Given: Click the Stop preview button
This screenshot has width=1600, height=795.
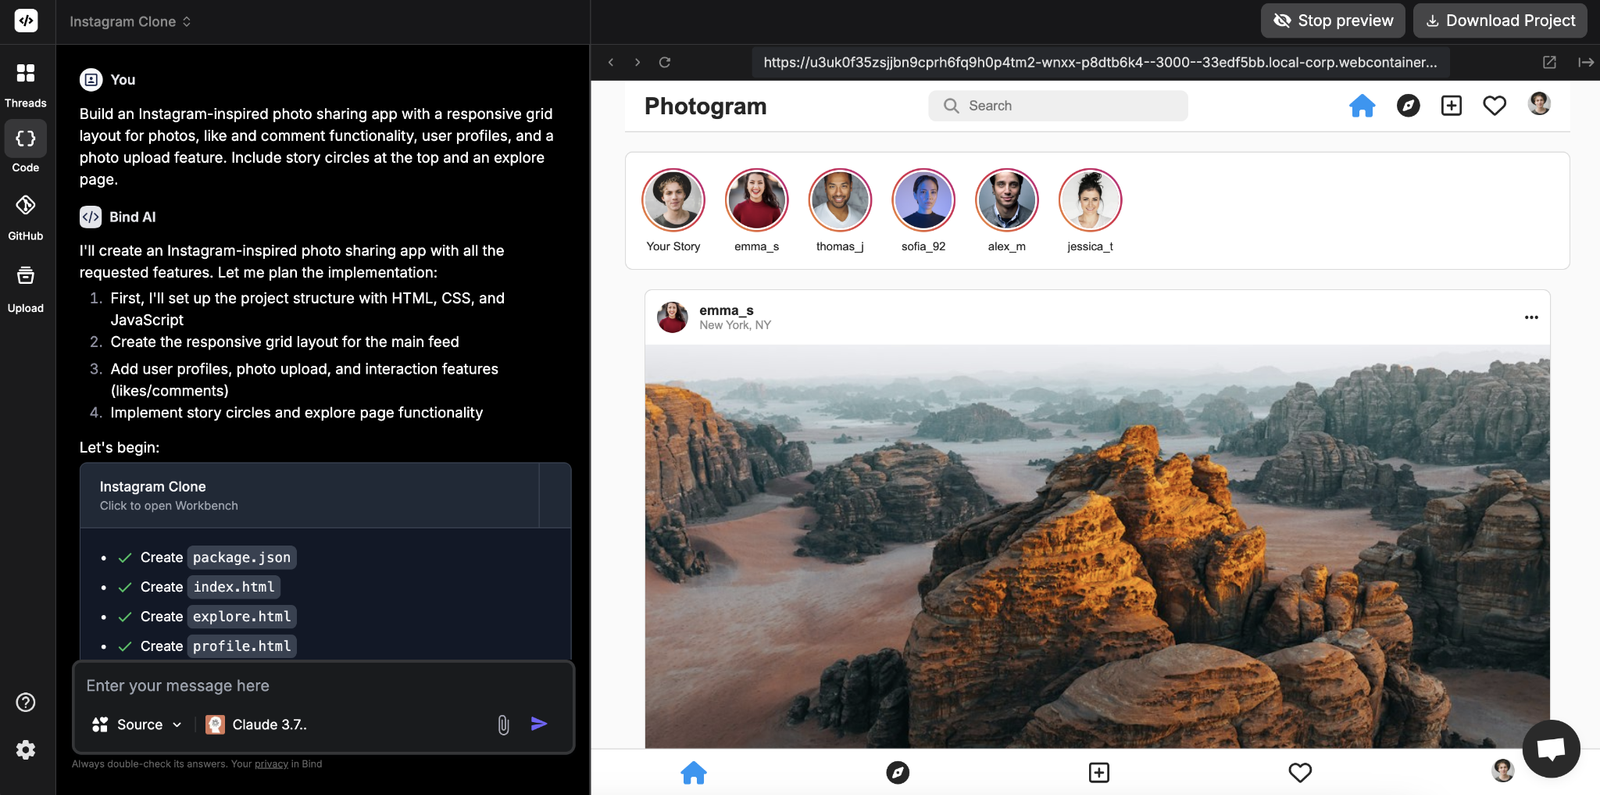Looking at the screenshot, I should pyautogui.click(x=1333, y=20).
